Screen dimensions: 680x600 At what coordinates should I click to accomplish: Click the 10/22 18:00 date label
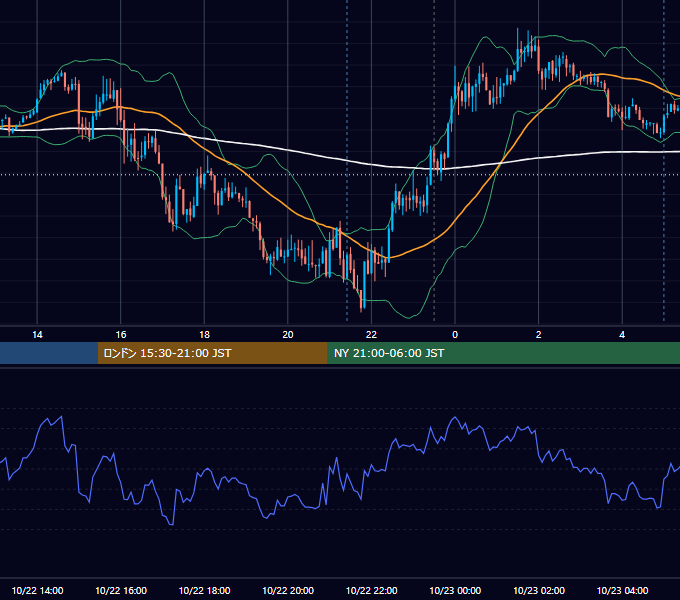(x=204, y=590)
